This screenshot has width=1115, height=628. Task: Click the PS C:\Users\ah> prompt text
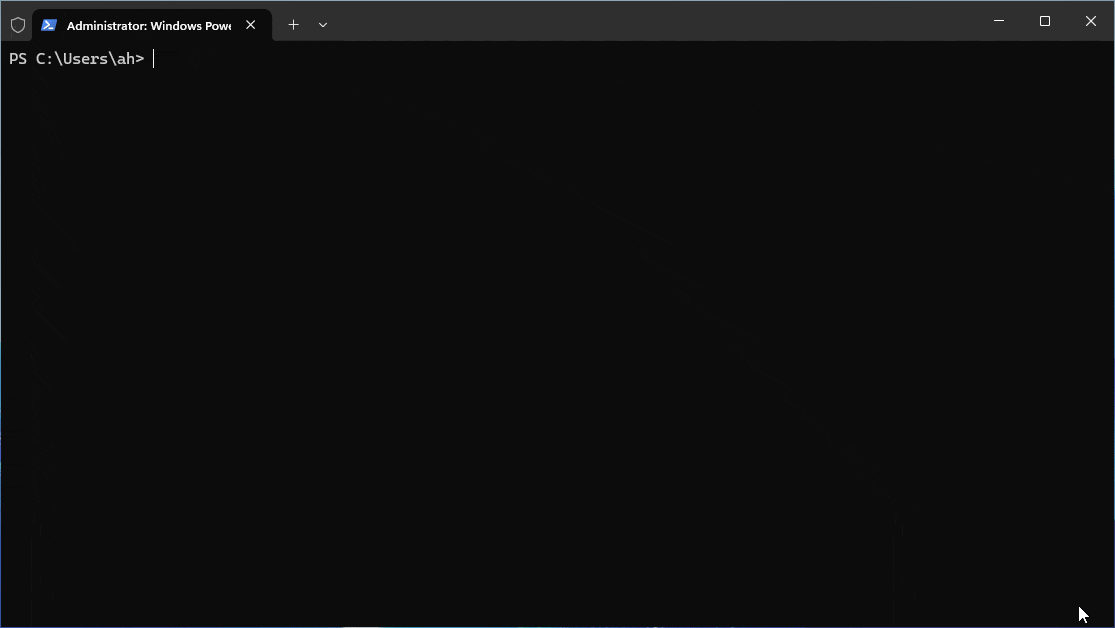pyautogui.click(x=77, y=58)
